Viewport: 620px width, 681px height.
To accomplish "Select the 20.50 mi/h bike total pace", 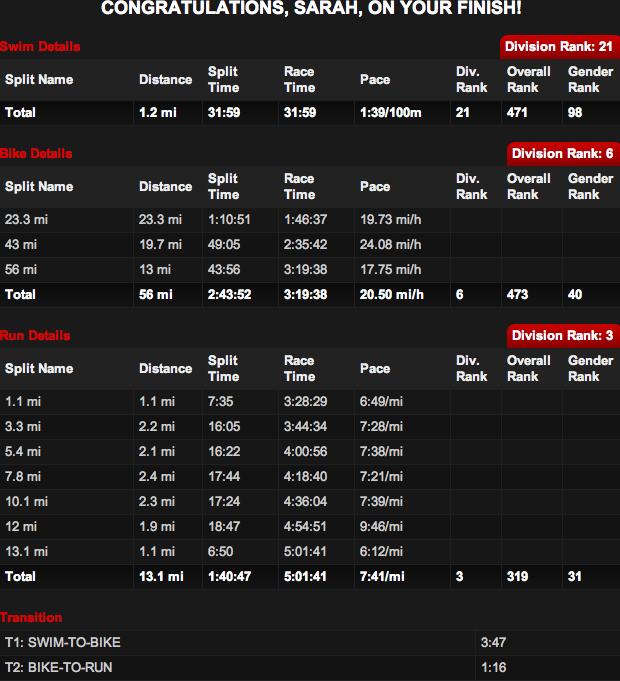I will tap(392, 295).
